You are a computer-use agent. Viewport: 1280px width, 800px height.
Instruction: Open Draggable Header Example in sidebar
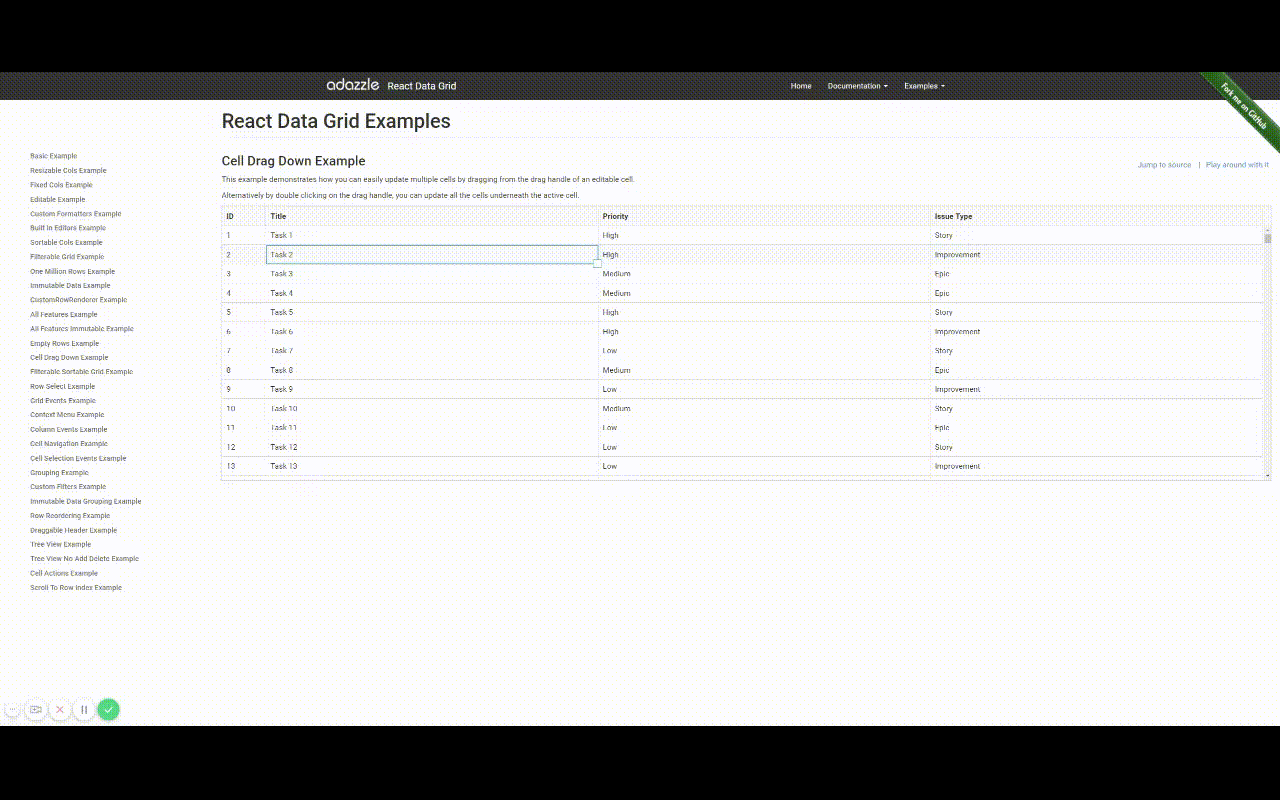tap(73, 530)
